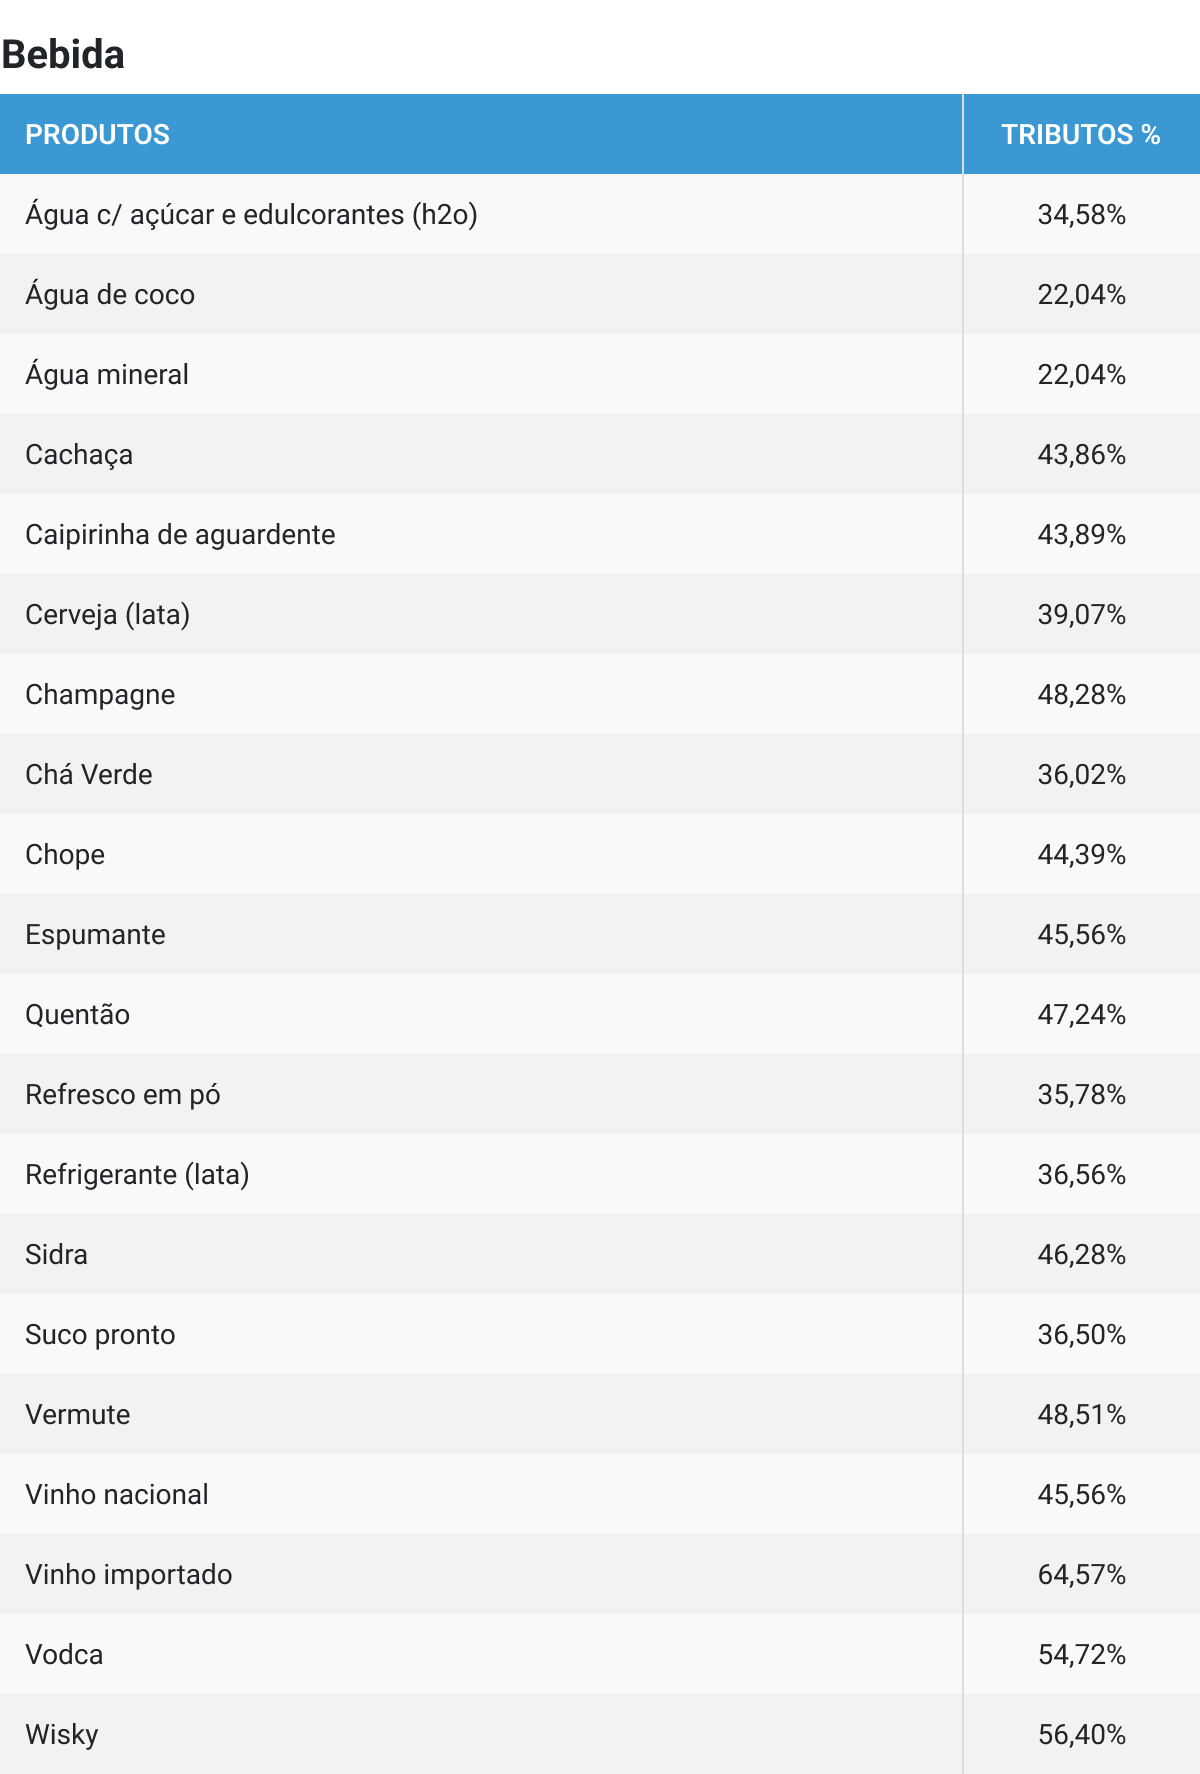Click the Bebida section heading

click(63, 54)
